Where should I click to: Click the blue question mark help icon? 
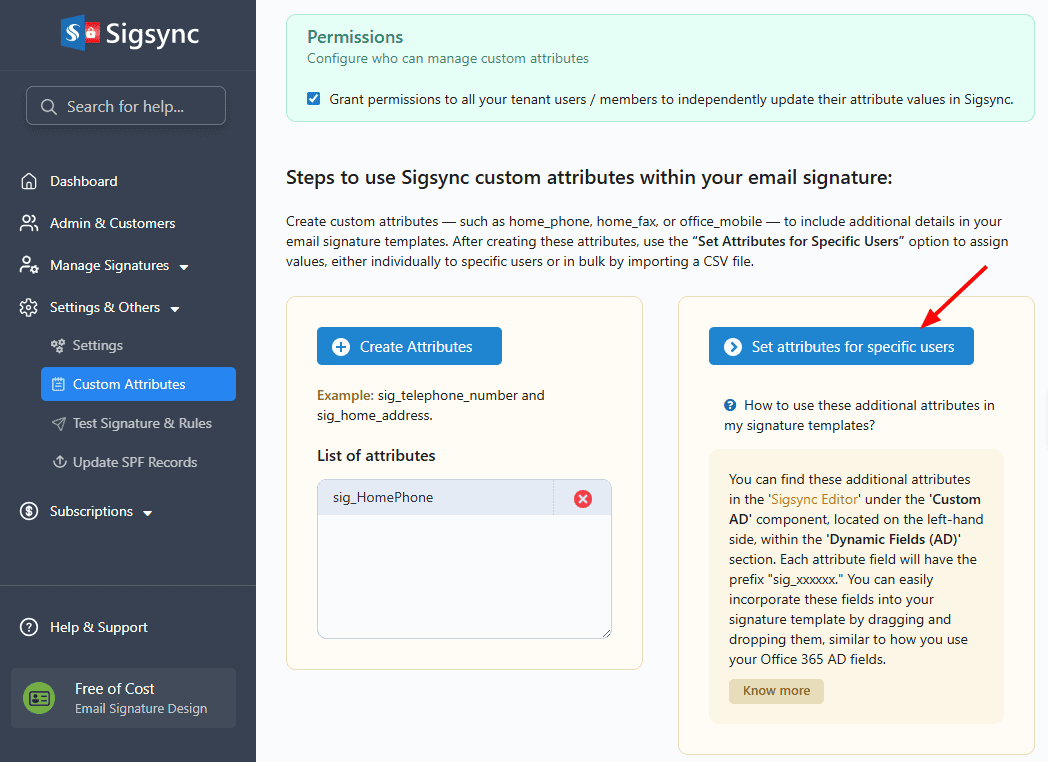(x=730, y=405)
